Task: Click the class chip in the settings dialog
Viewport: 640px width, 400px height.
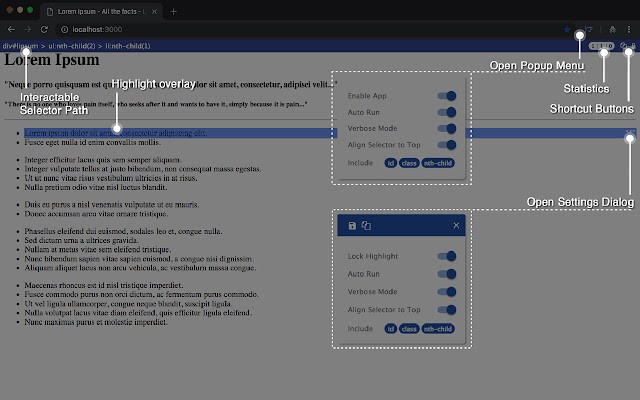Action: pyautogui.click(x=409, y=329)
